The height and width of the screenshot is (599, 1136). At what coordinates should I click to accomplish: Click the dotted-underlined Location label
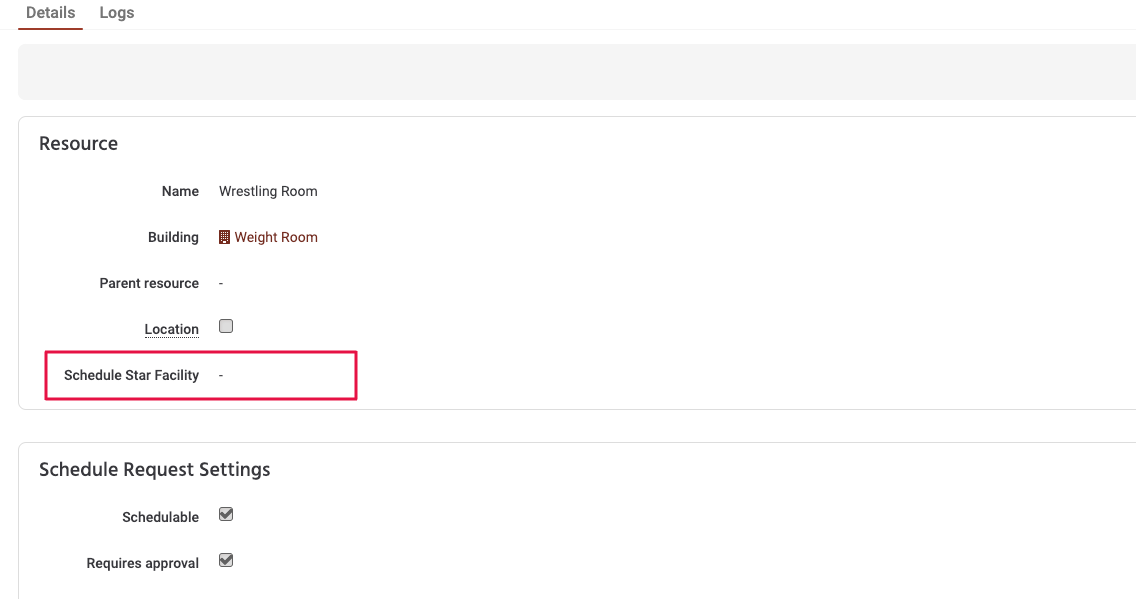(x=171, y=329)
